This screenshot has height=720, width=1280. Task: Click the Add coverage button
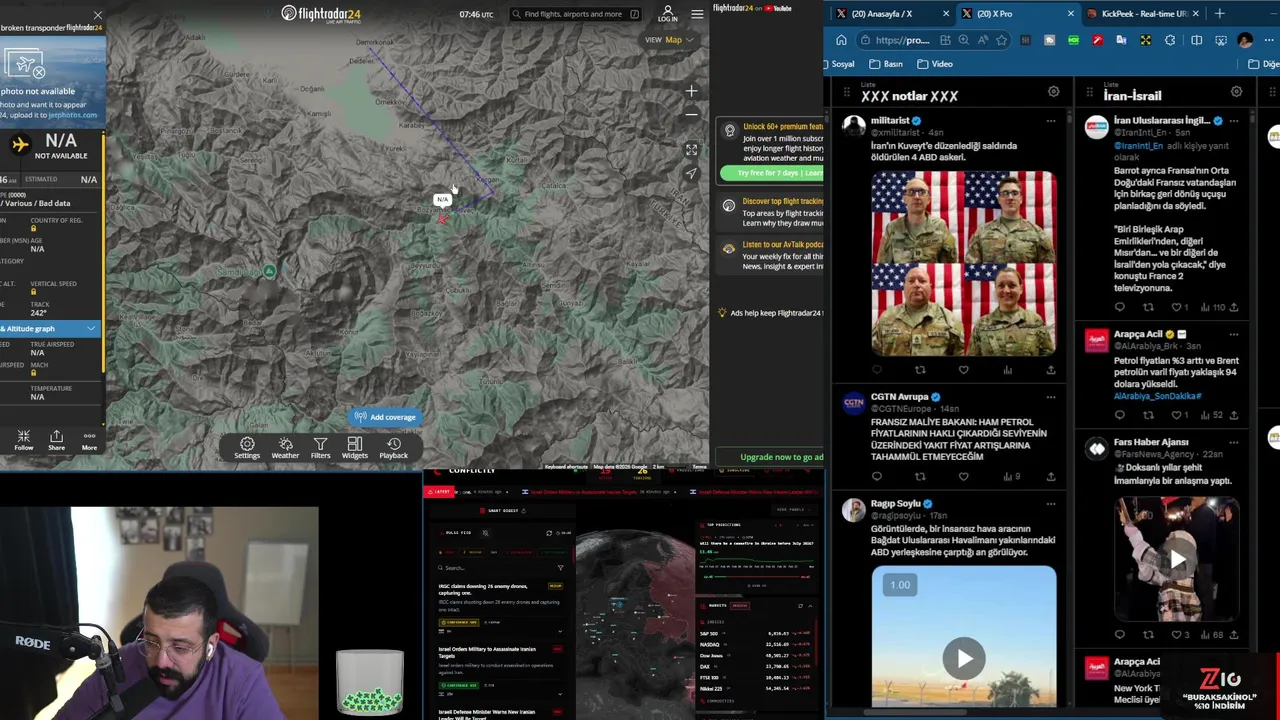click(x=385, y=417)
